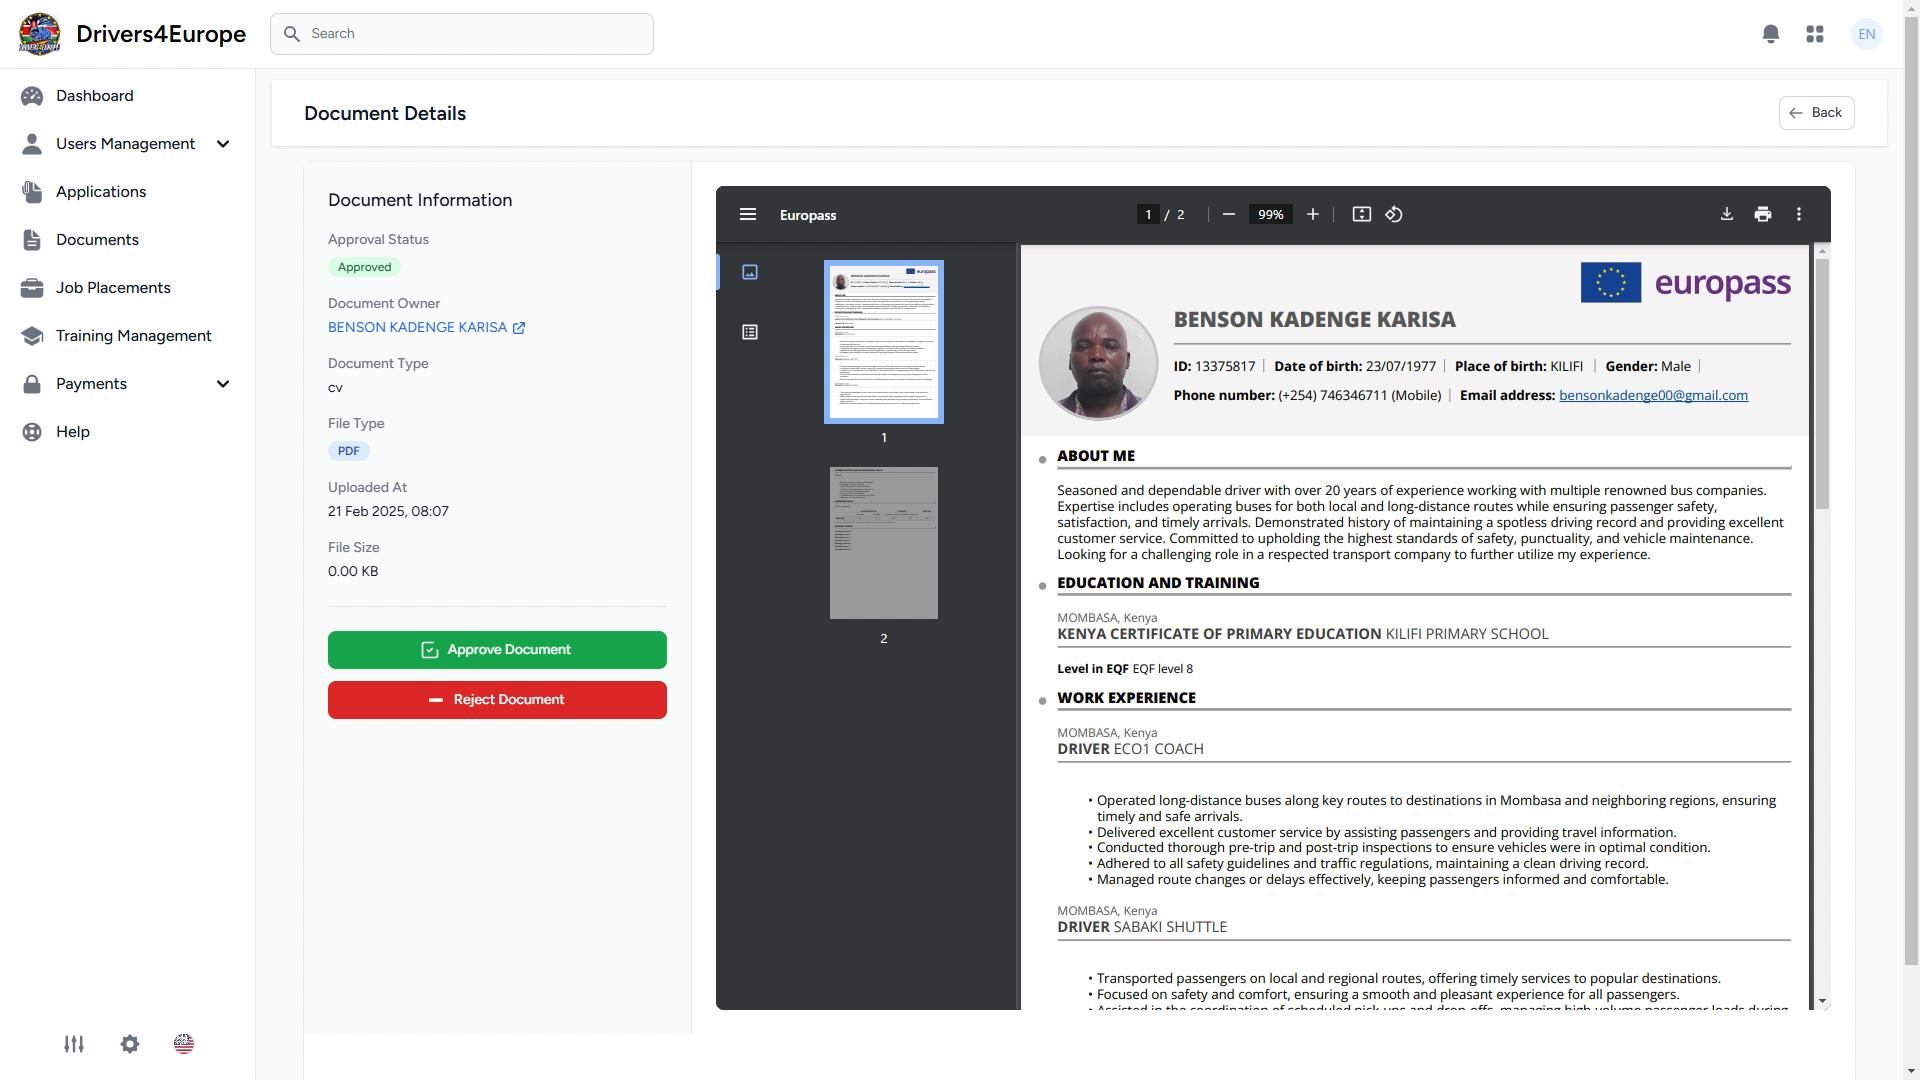Click the Applications sidebar icon
The width and height of the screenshot is (1920, 1080).
click(x=32, y=192)
